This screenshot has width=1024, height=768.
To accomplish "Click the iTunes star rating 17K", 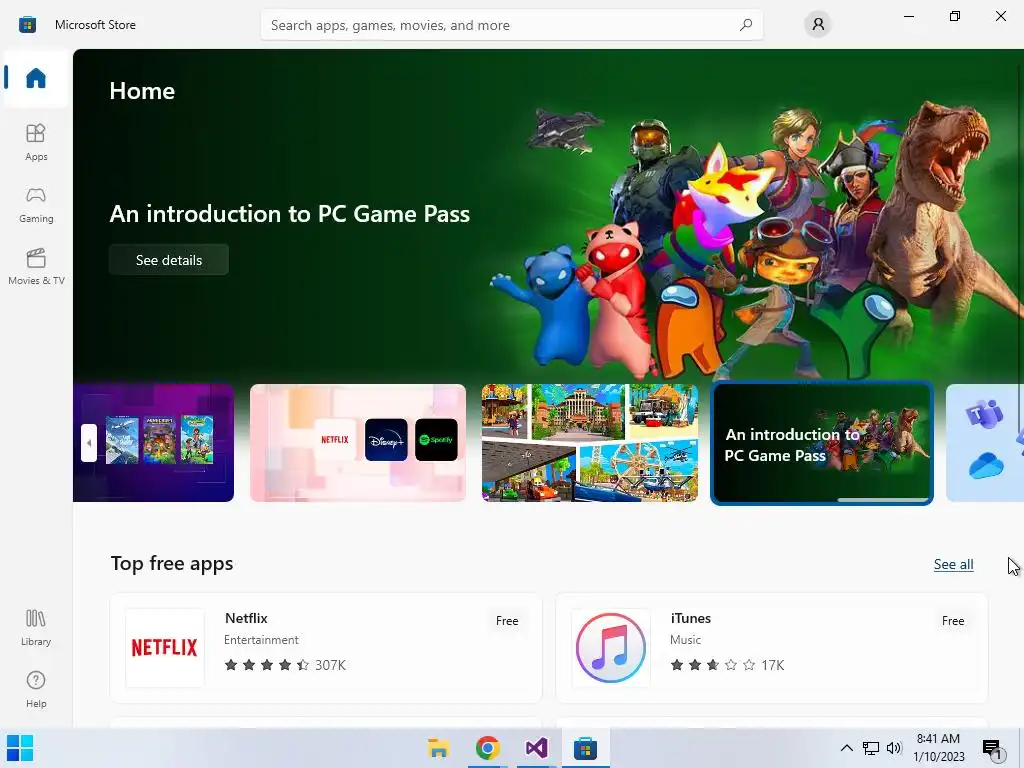I will (x=727, y=665).
